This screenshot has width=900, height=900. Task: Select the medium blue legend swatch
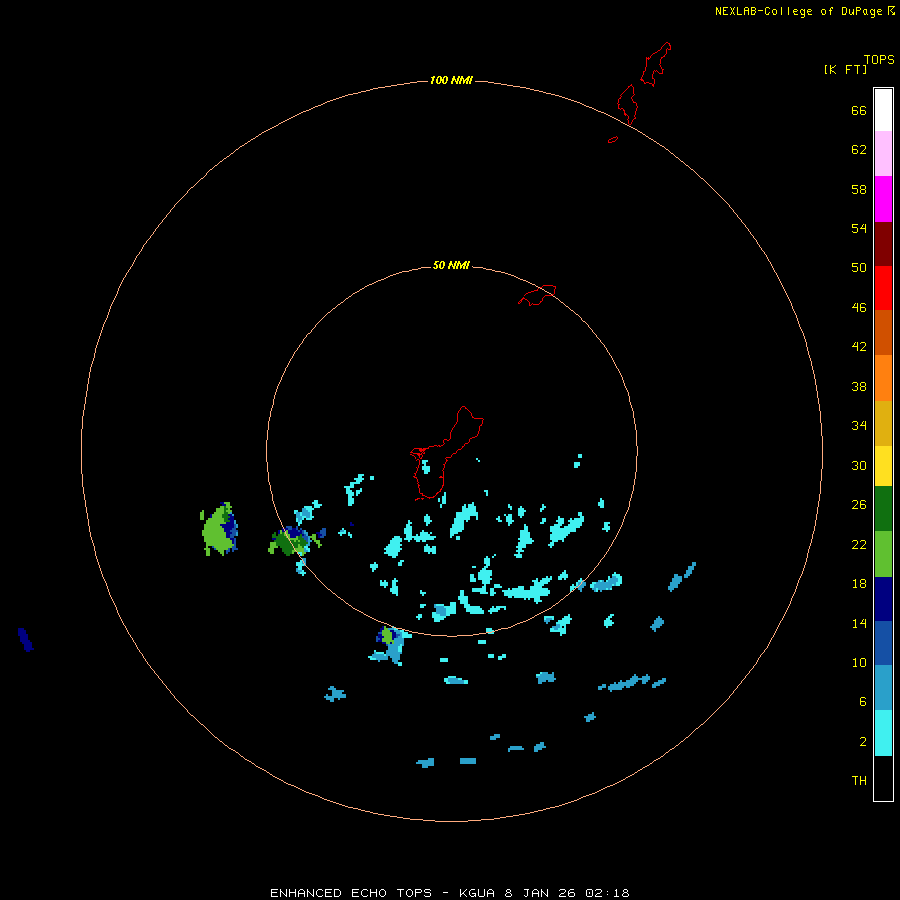(x=883, y=643)
